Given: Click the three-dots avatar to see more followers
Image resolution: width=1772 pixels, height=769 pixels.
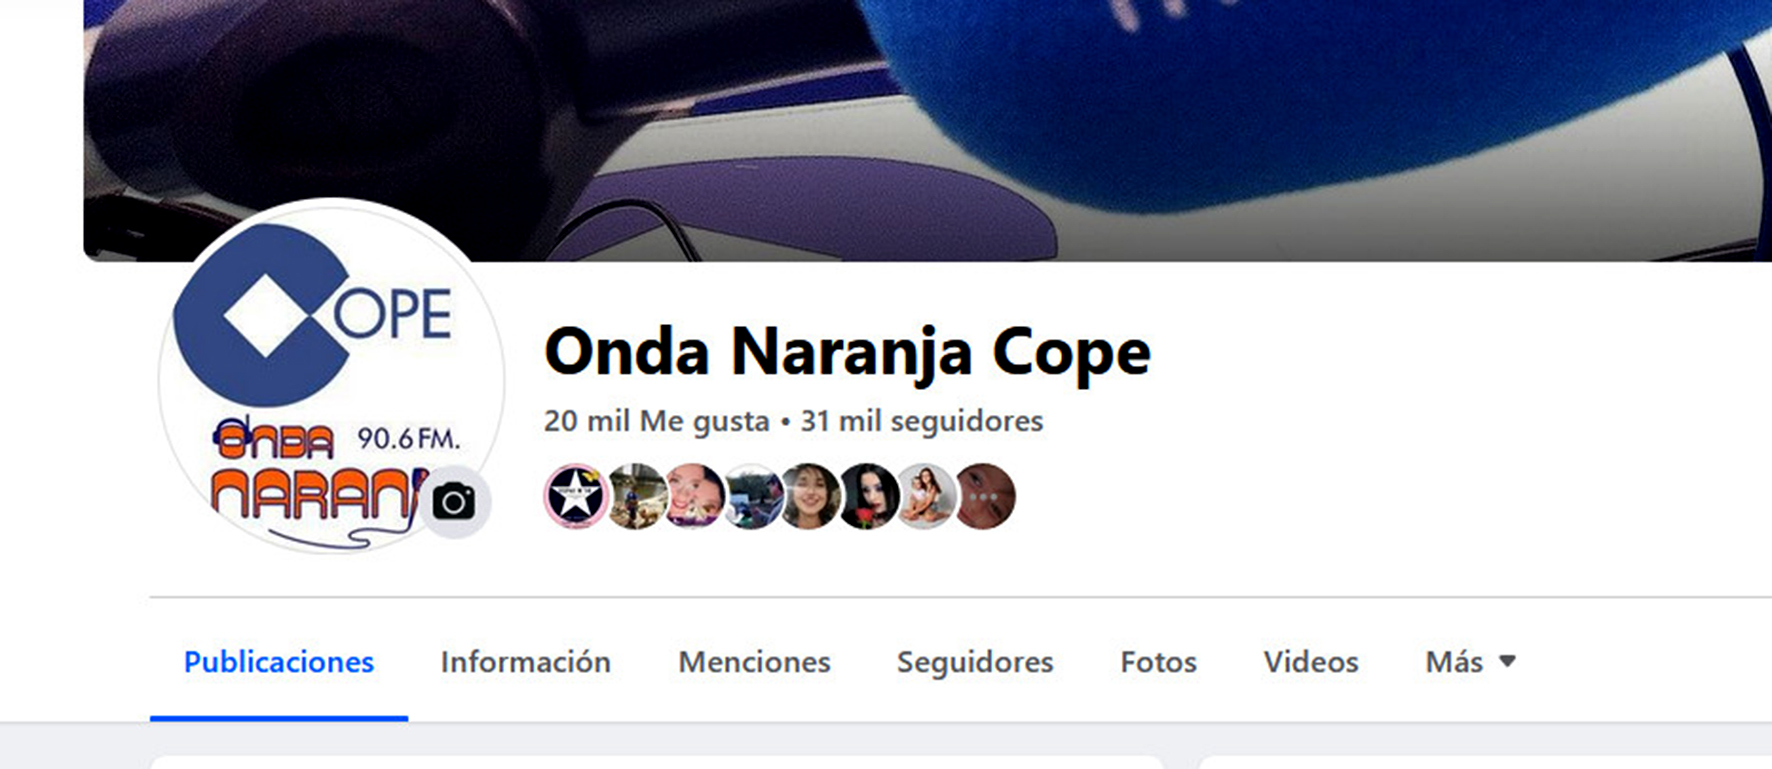Looking at the screenshot, I should pyautogui.click(x=984, y=496).
